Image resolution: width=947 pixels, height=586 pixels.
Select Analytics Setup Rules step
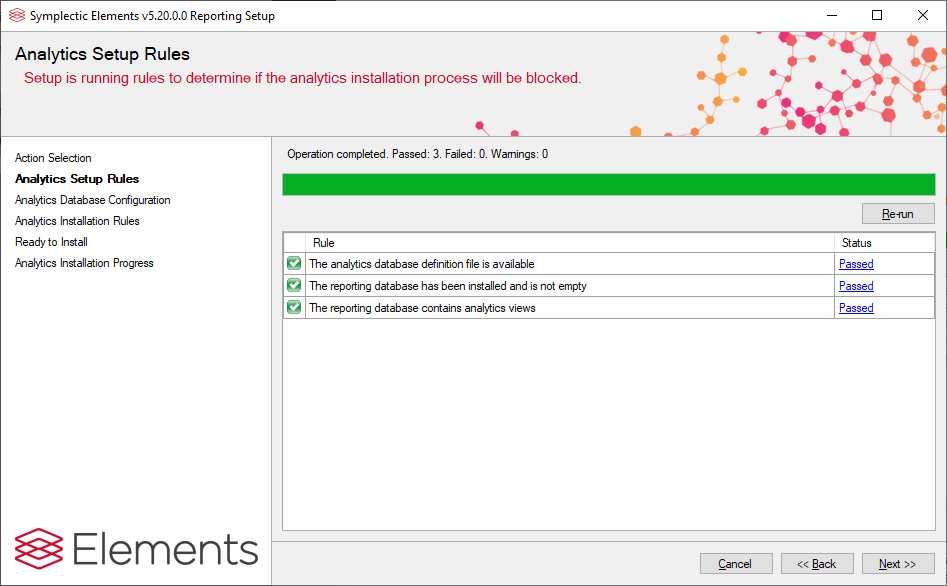(x=77, y=179)
